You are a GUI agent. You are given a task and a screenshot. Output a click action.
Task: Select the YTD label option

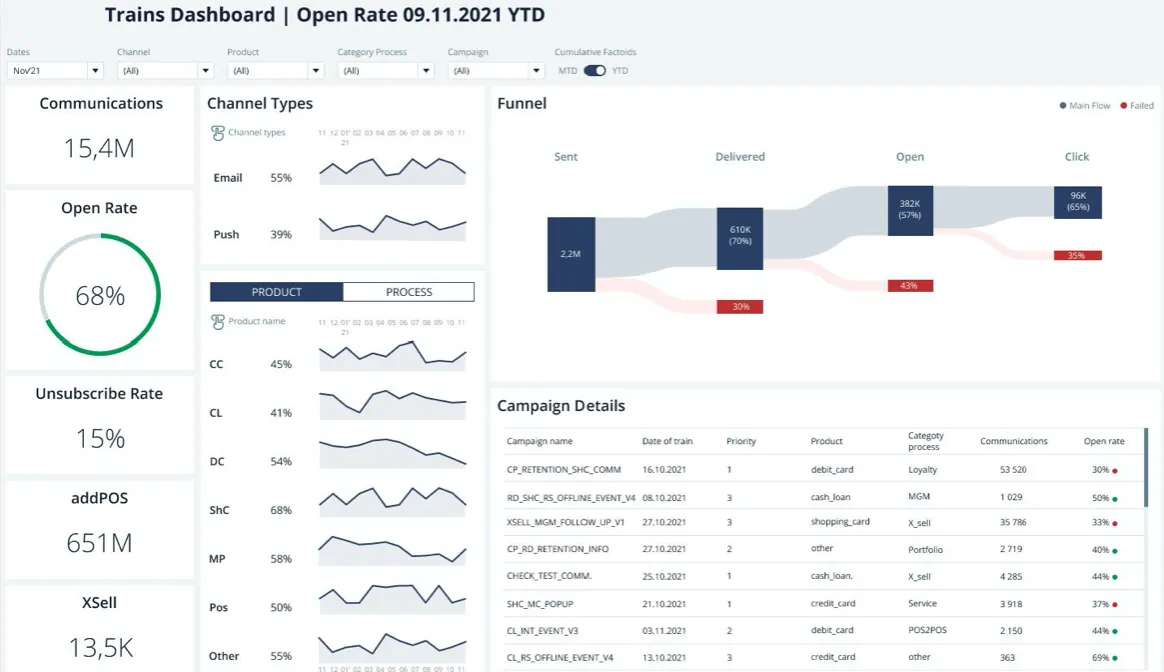pyautogui.click(x=620, y=71)
